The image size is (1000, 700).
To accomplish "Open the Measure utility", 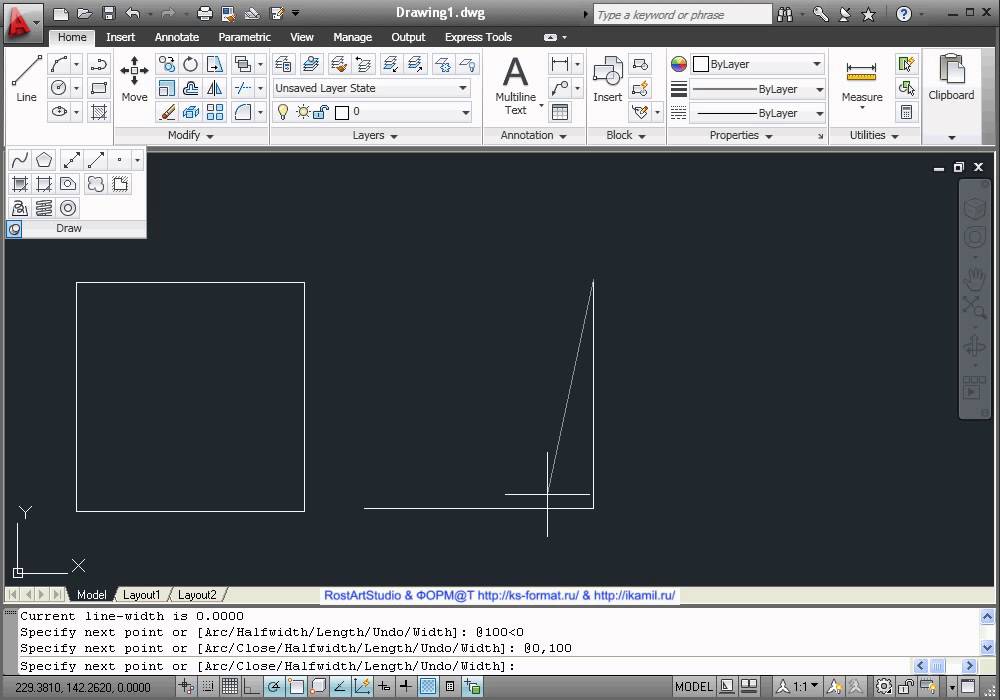I will pos(861,81).
